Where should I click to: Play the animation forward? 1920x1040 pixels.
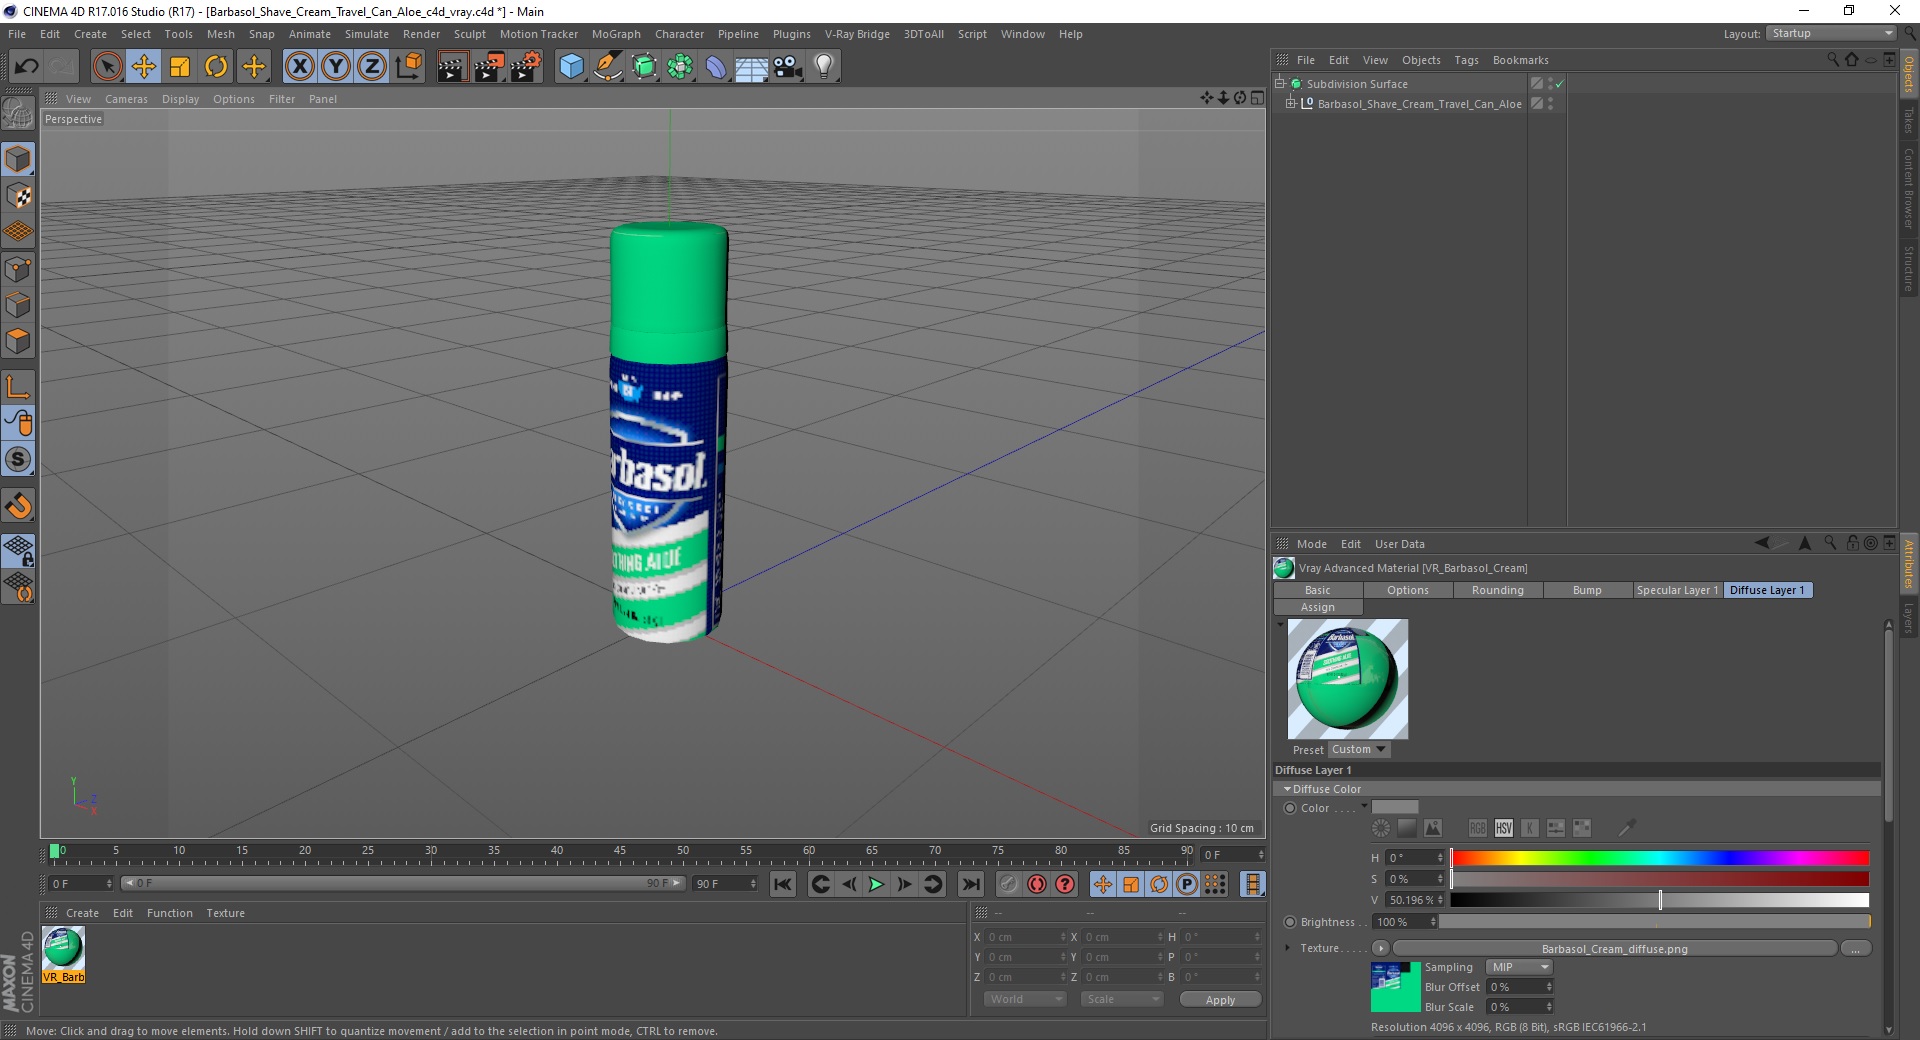tap(876, 884)
